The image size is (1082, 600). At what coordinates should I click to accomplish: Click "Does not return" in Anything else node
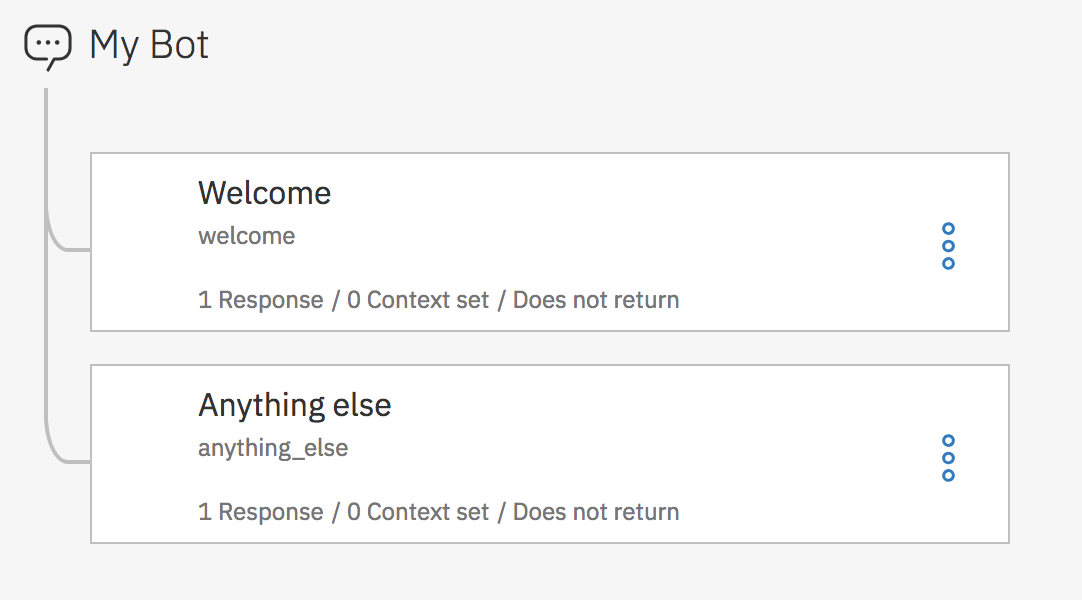[x=596, y=512]
